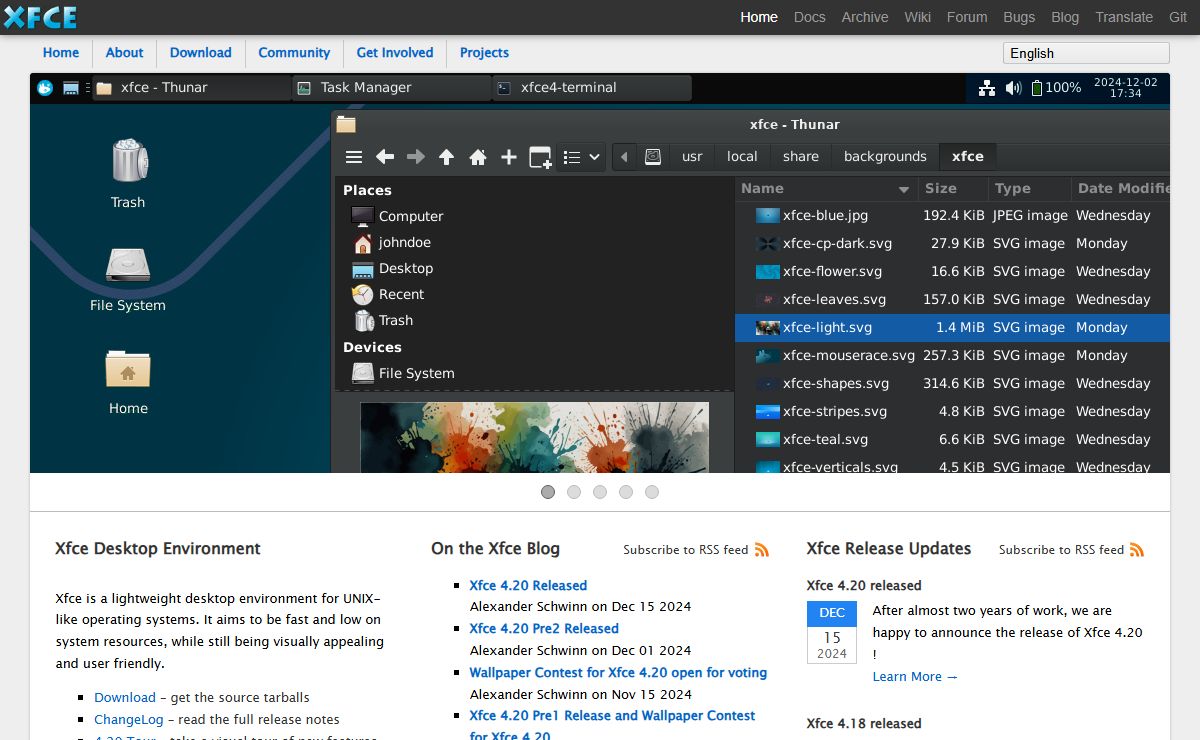
Task: Visit the Forum from top bar
Action: pos(967,17)
